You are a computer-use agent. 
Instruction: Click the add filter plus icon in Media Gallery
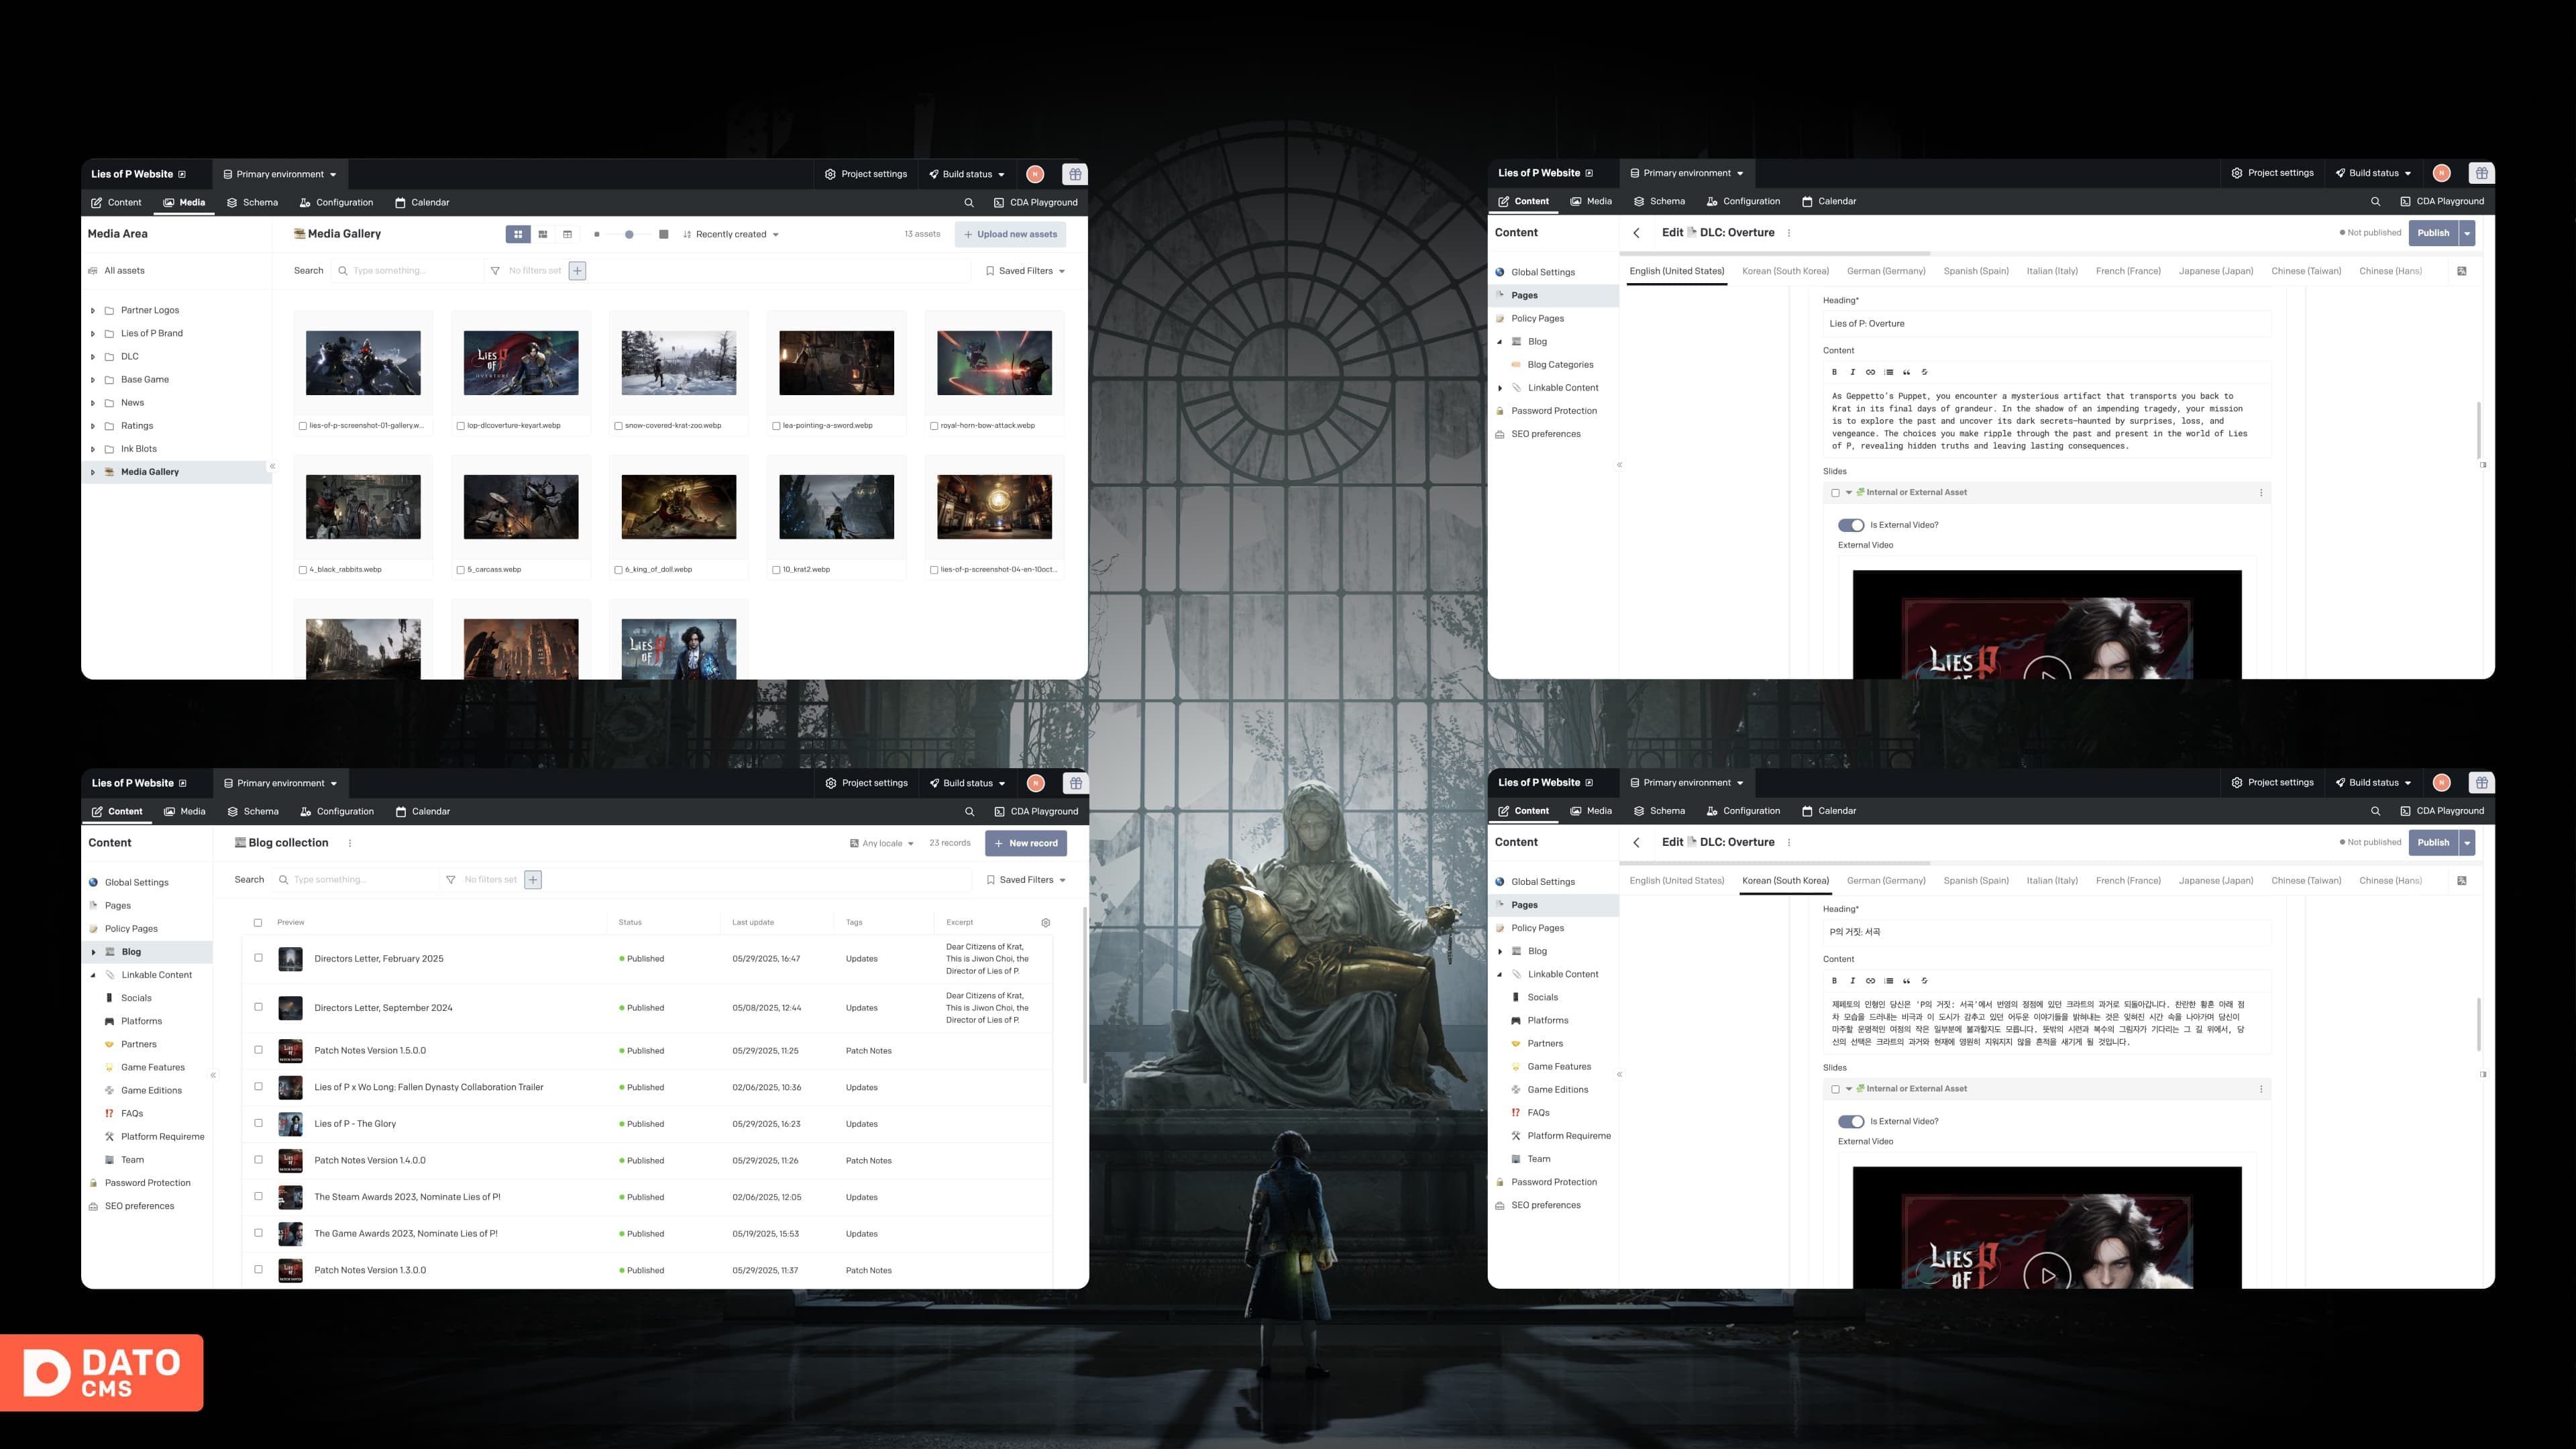577,271
